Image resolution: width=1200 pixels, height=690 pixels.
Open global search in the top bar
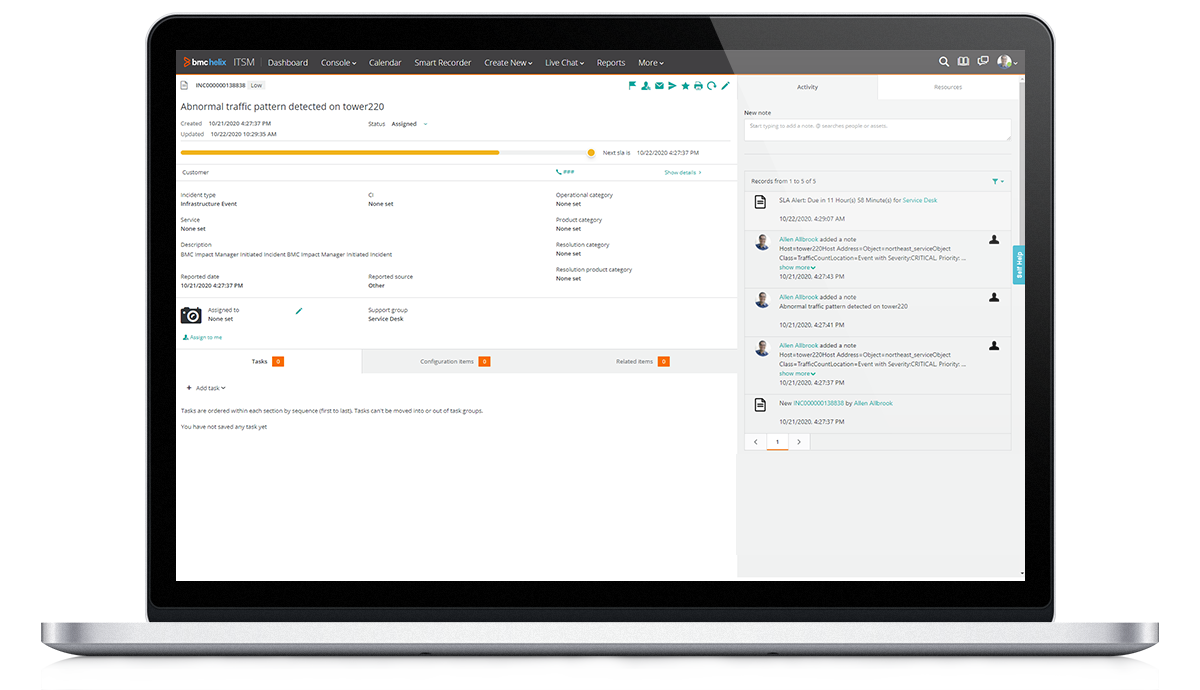944,62
